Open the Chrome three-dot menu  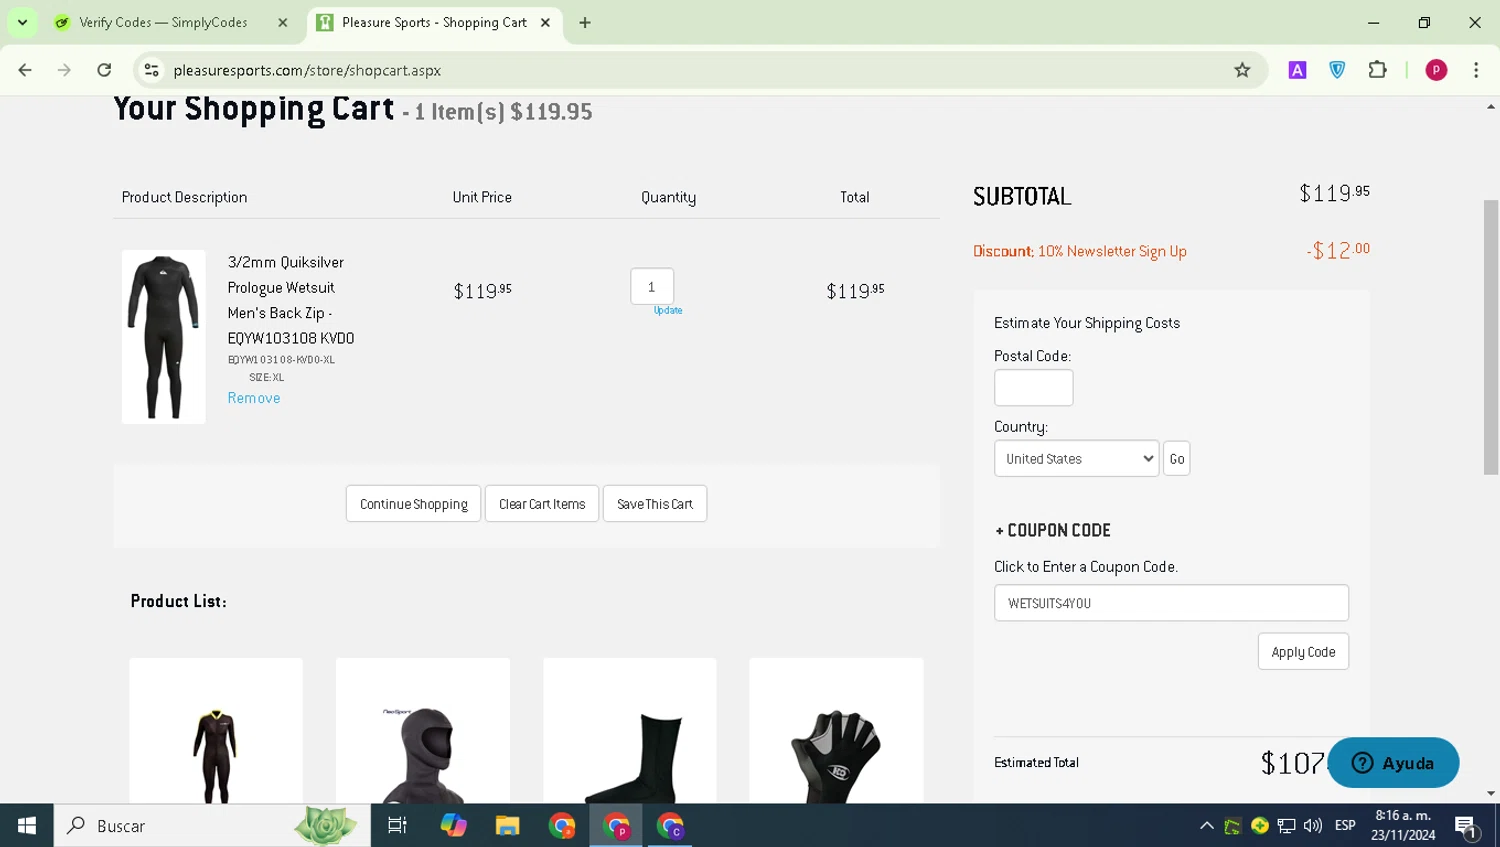click(x=1476, y=70)
